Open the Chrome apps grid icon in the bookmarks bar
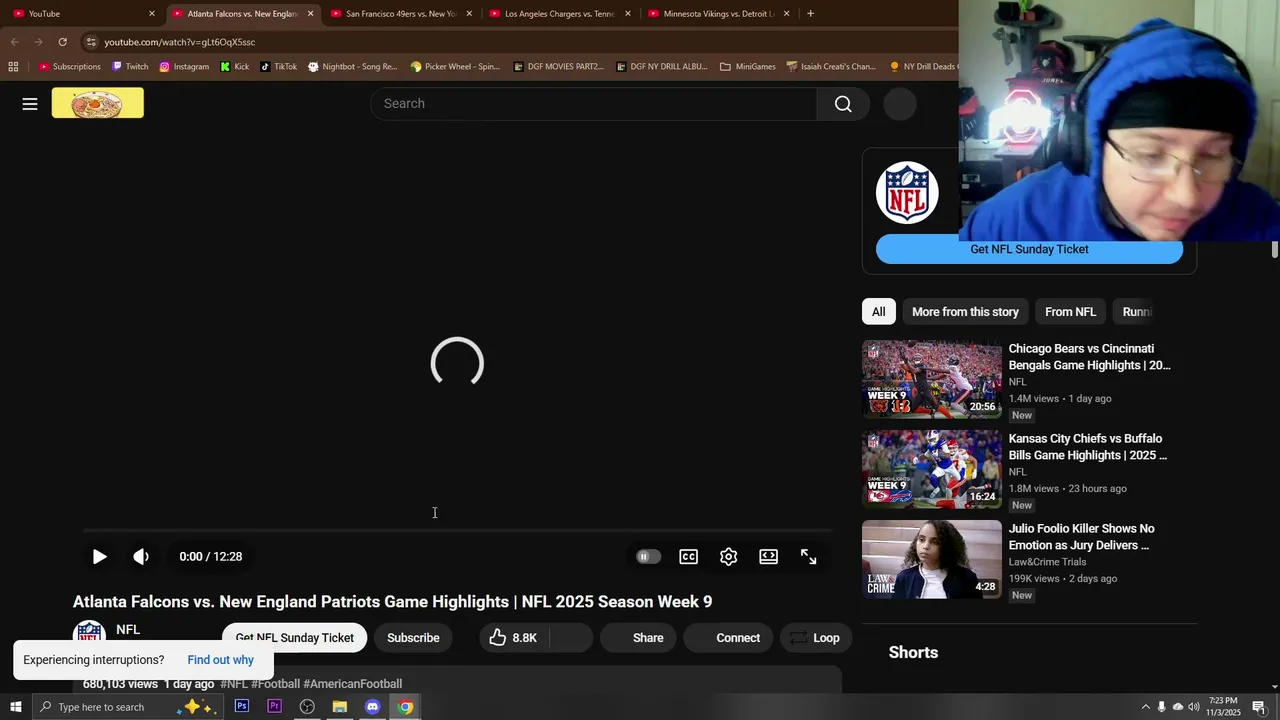 pos(13,67)
